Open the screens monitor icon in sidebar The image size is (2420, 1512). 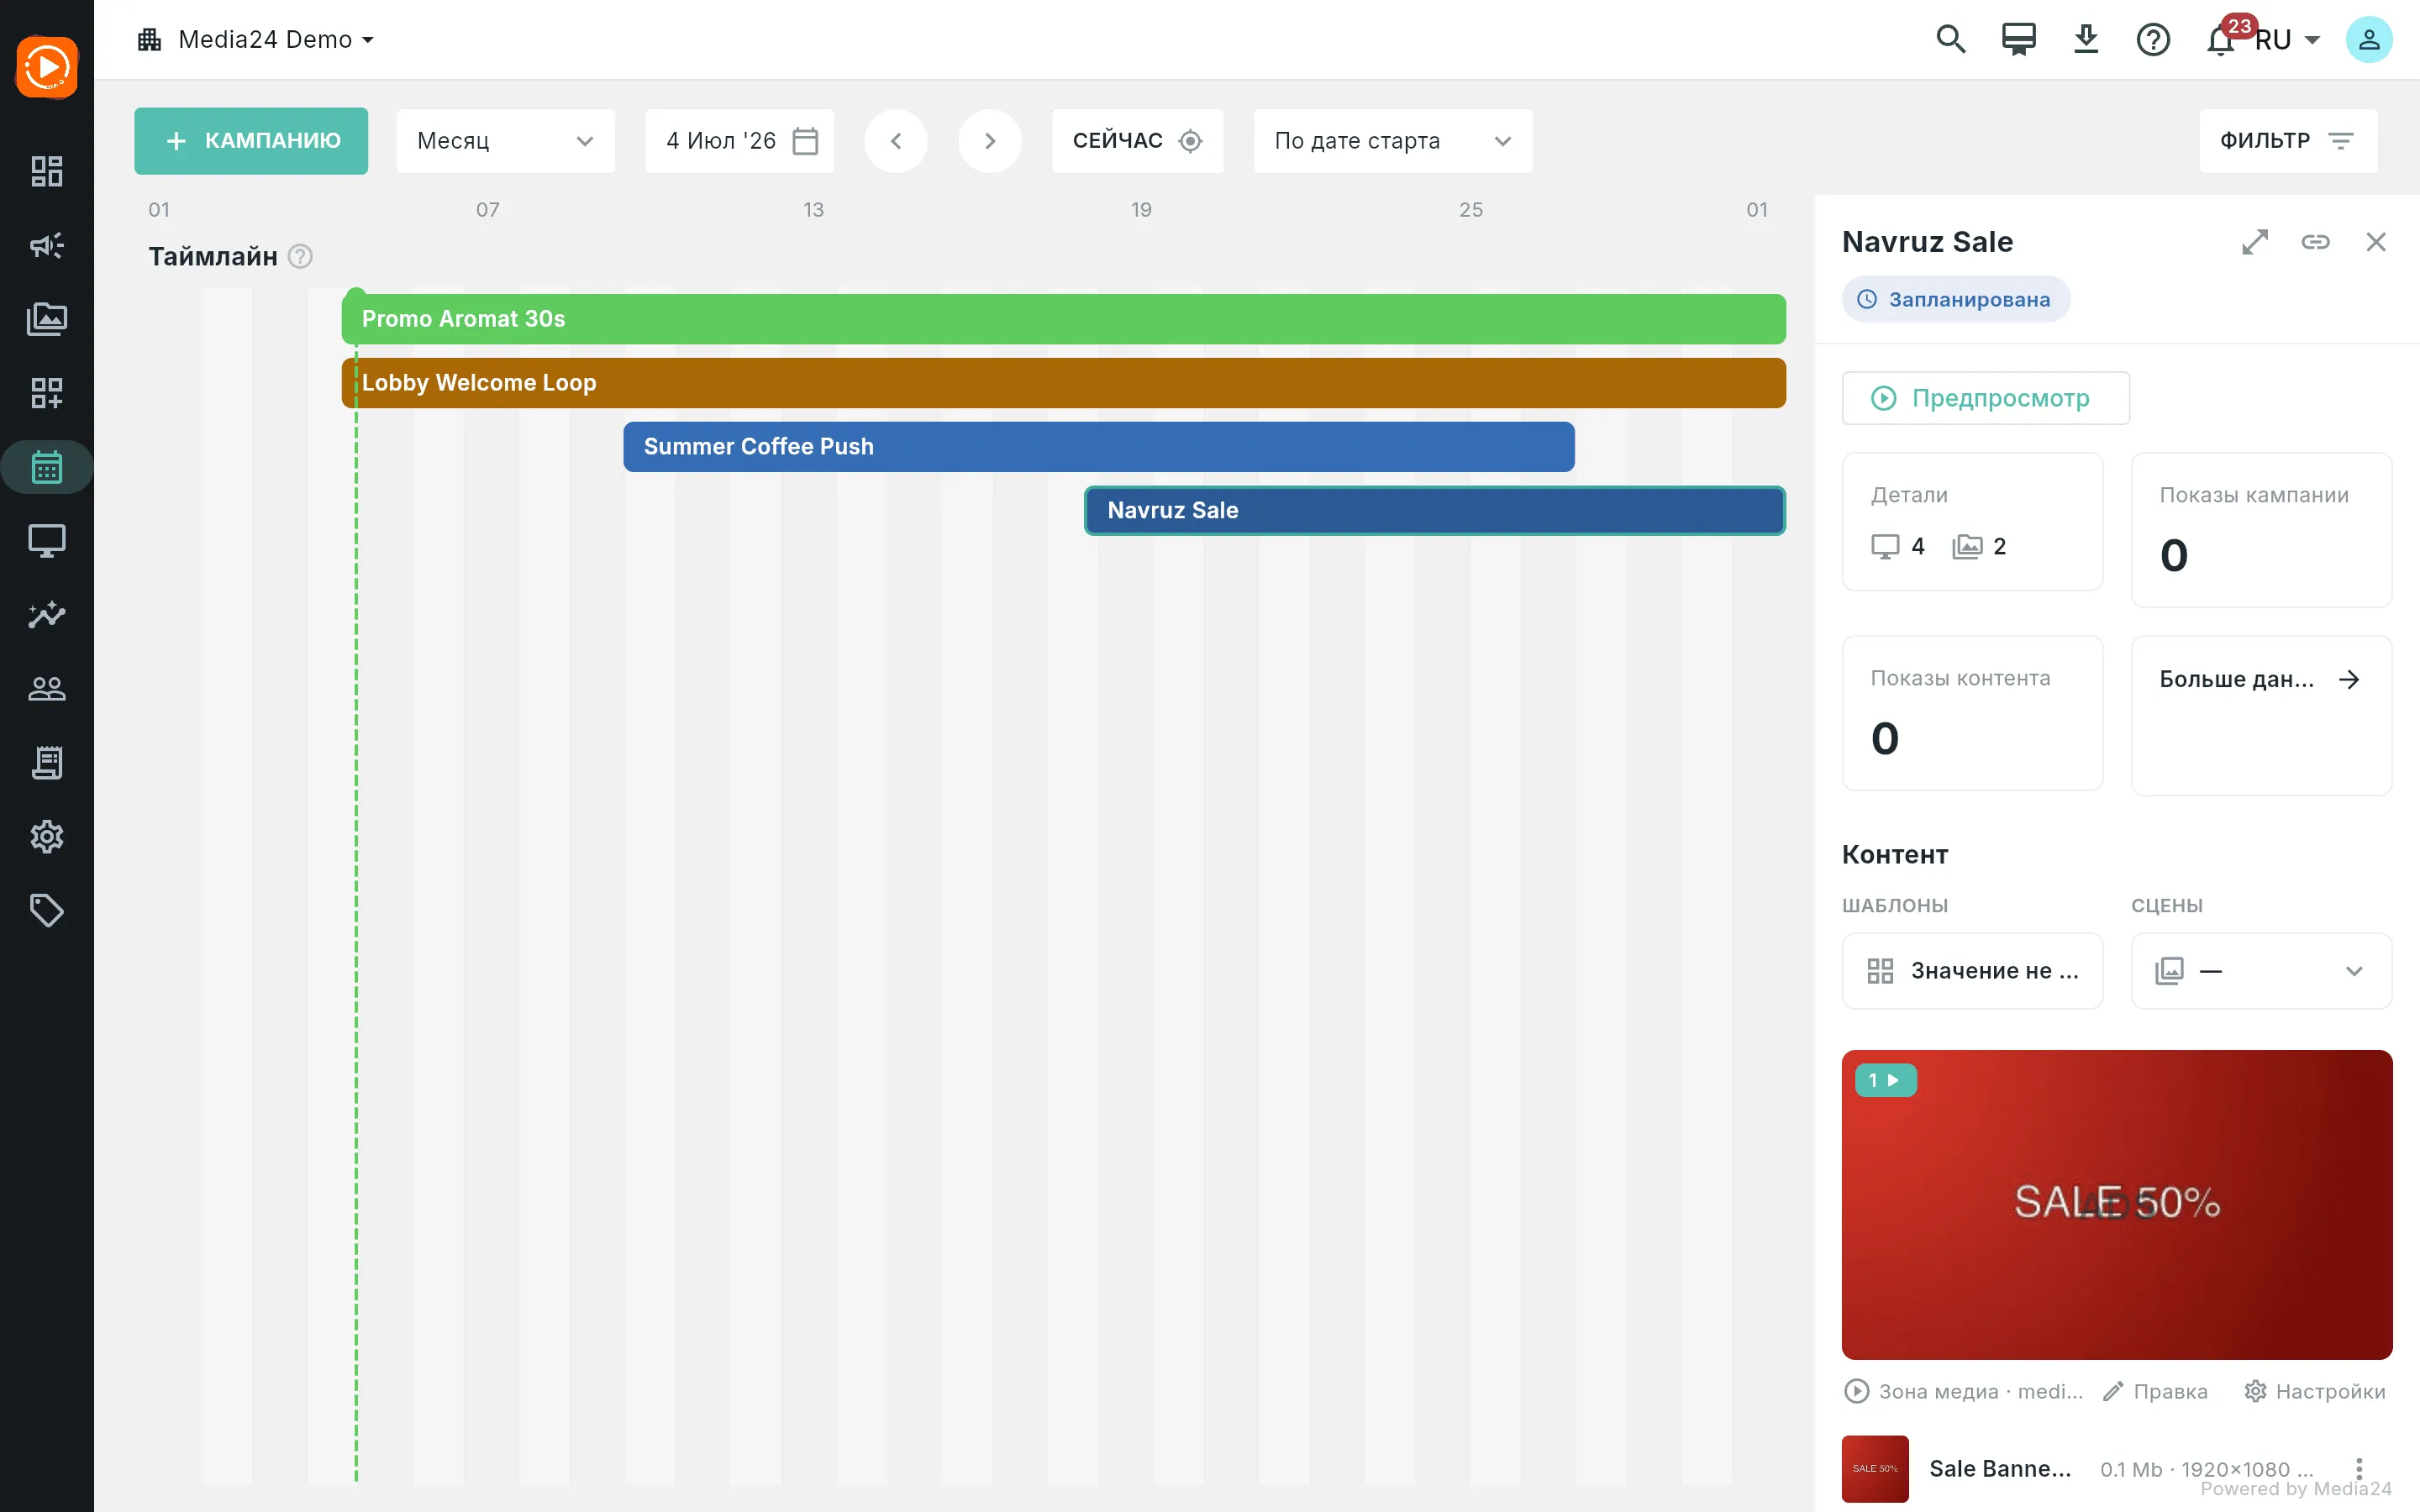[47, 541]
